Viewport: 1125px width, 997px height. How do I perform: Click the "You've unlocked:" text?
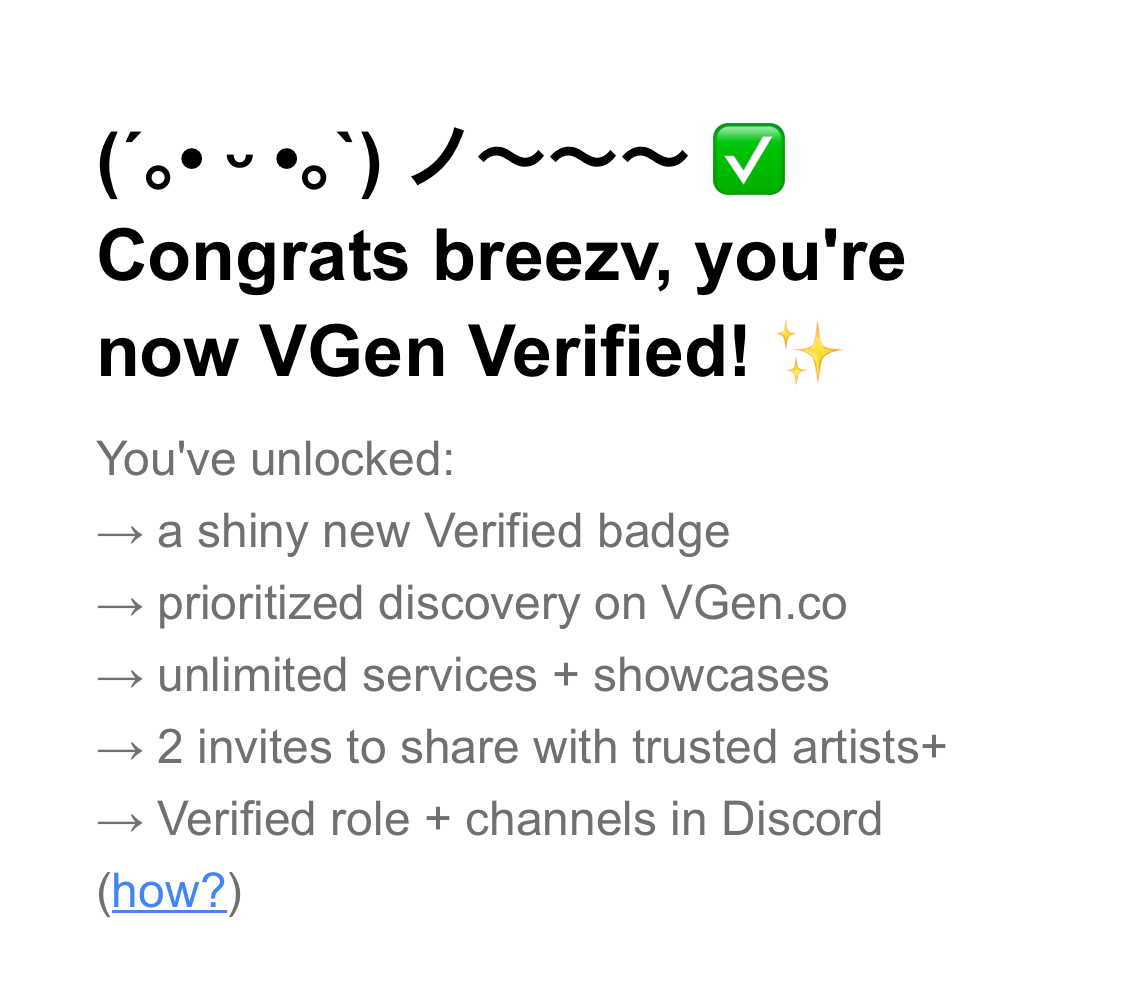276,460
